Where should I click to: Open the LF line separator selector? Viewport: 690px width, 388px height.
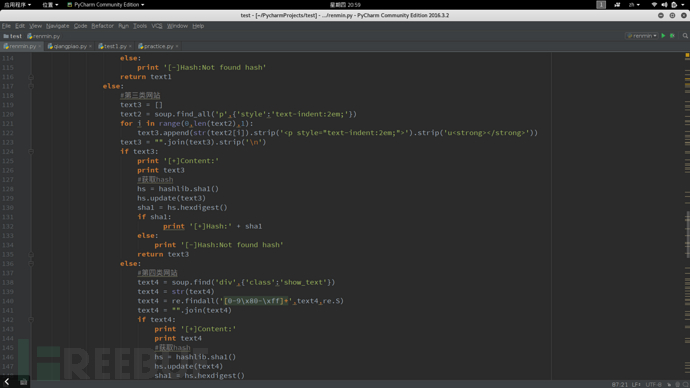636,384
